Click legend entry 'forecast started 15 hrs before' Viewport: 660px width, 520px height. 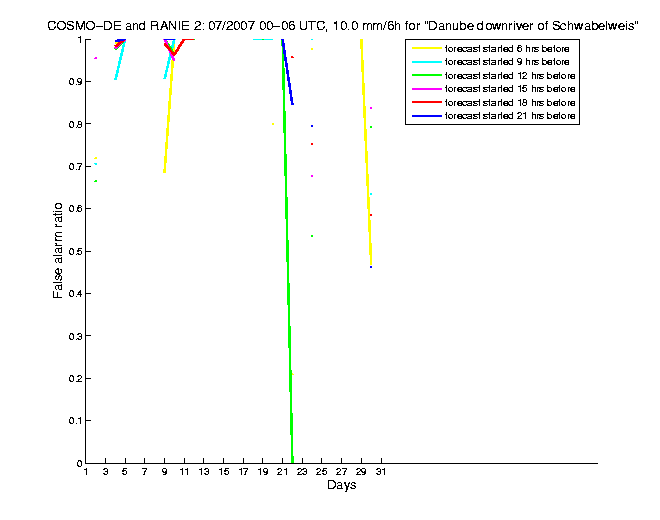pyautogui.click(x=510, y=89)
